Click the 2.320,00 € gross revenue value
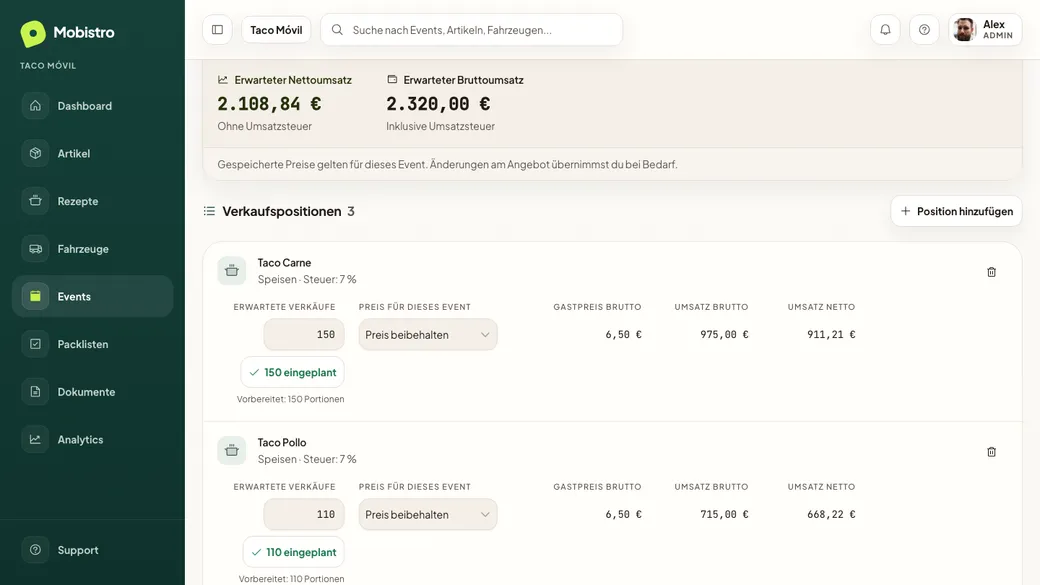 point(438,103)
